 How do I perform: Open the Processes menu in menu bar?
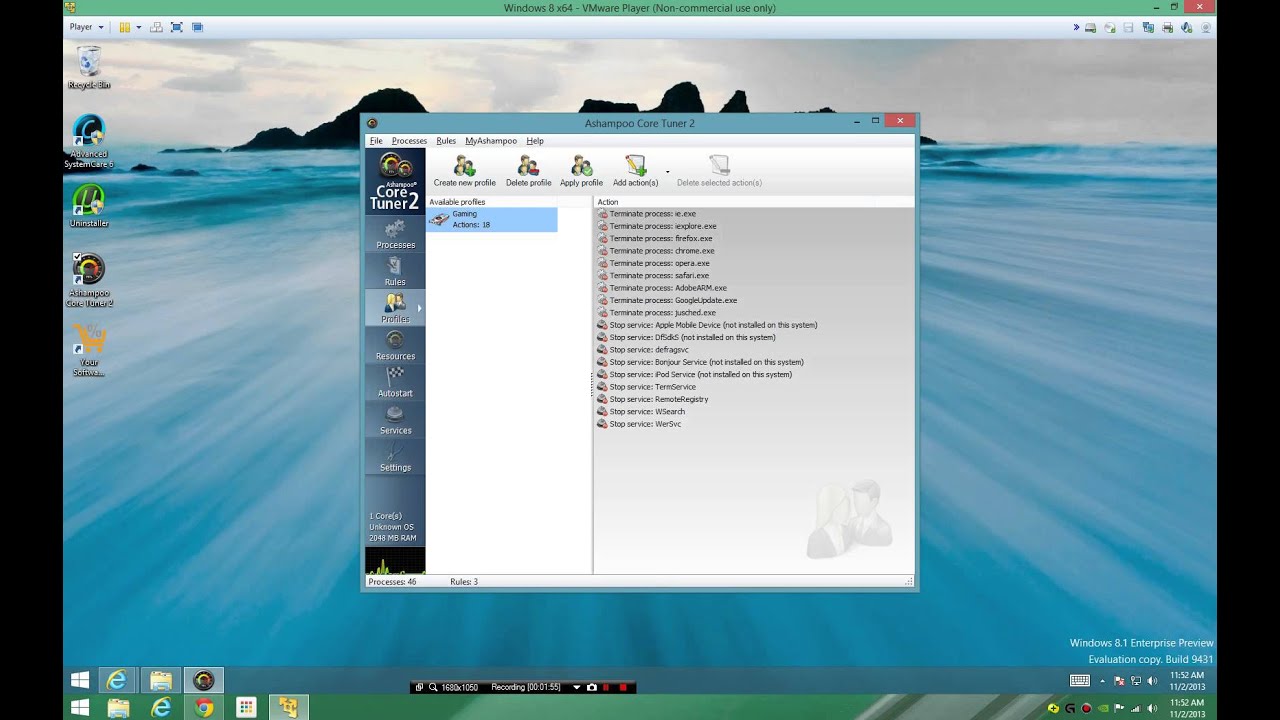click(x=409, y=141)
